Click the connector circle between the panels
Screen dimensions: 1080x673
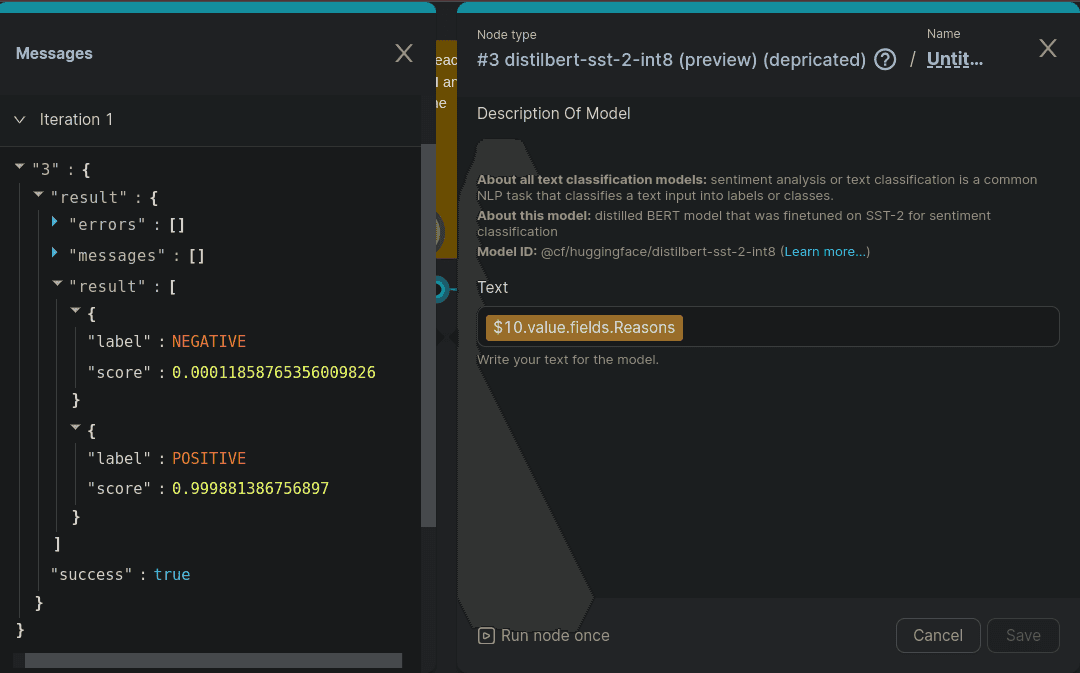click(438, 290)
